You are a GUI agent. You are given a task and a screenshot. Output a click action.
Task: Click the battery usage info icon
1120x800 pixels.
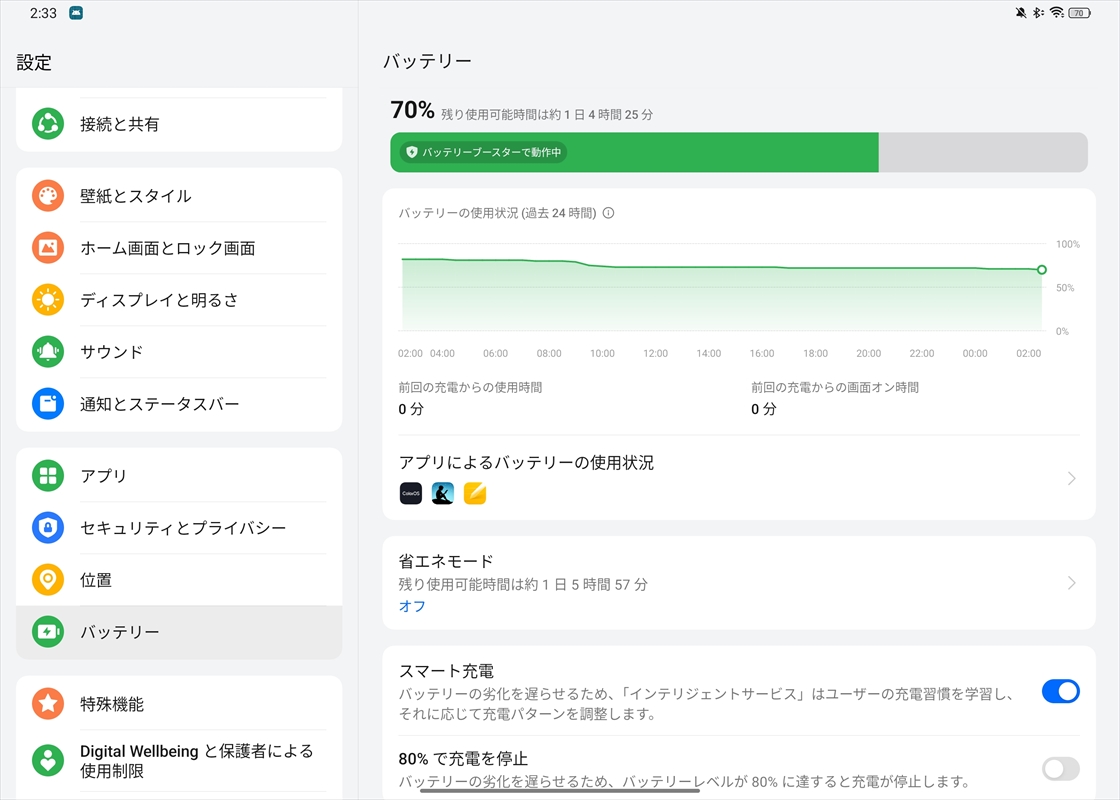coord(609,213)
